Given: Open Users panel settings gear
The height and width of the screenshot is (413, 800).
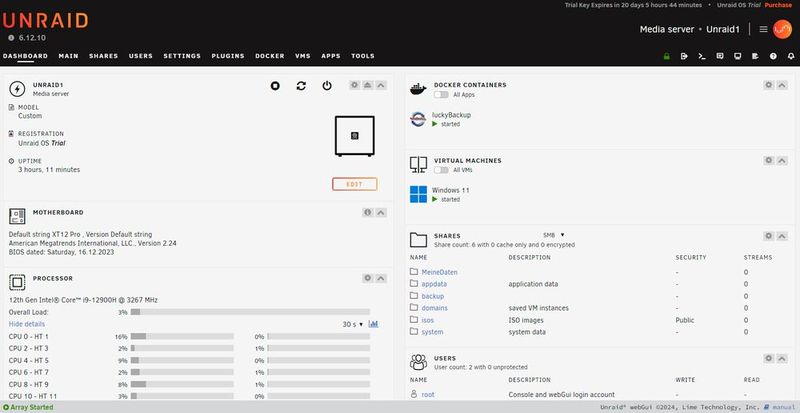Looking at the screenshot, I should pos(769,358).
